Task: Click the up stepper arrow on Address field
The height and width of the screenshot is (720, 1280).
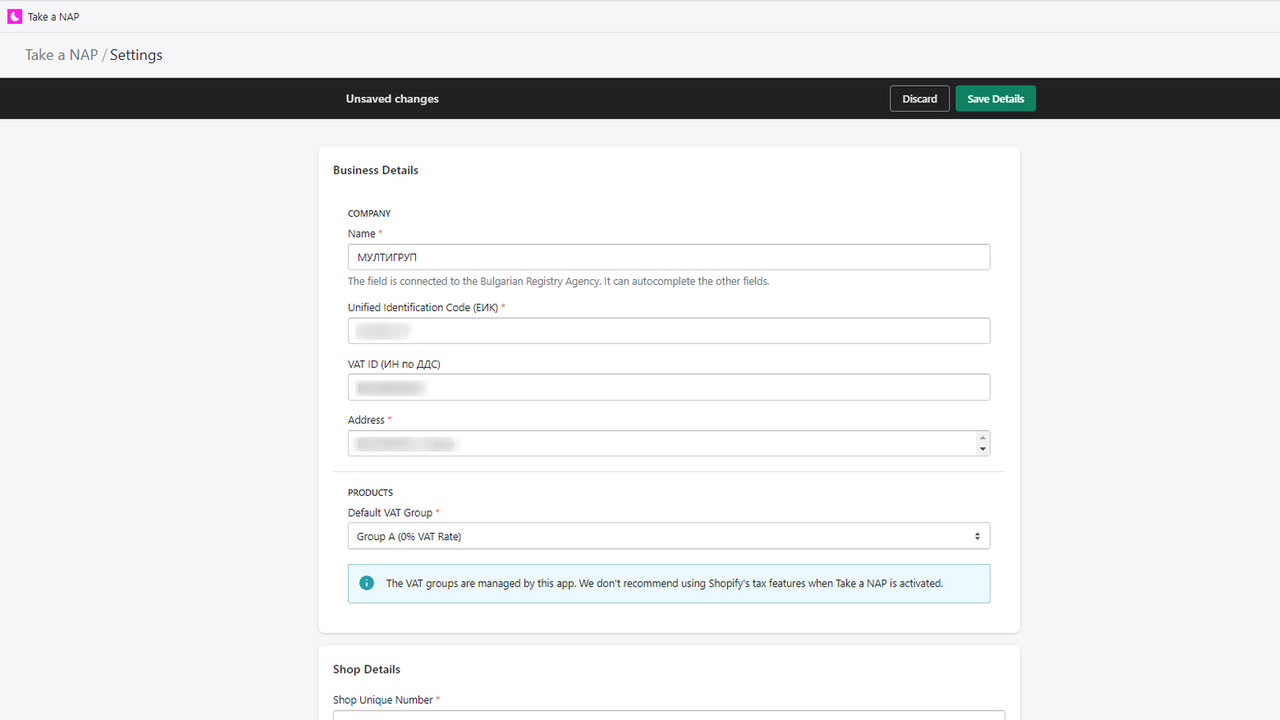Action: (x=982, y=437)
